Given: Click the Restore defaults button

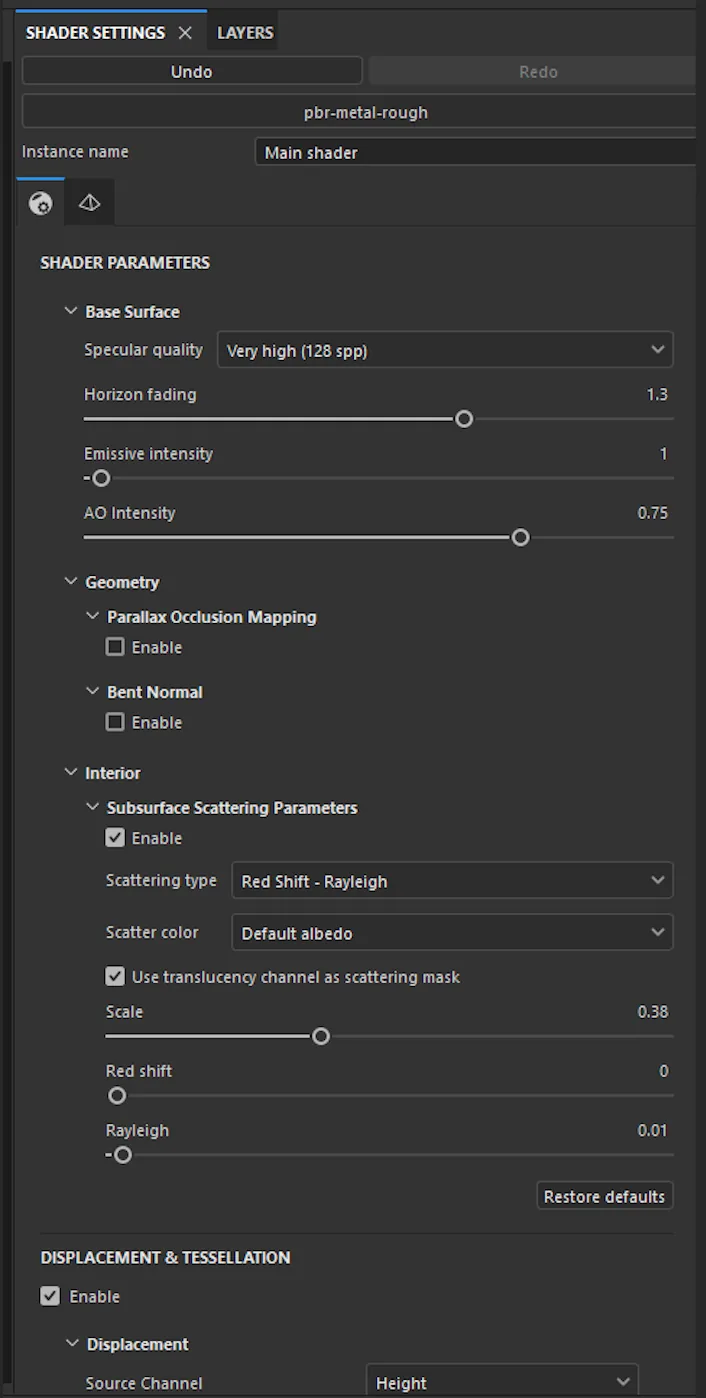Looking at the screenshot, I should coord(604,1196).
